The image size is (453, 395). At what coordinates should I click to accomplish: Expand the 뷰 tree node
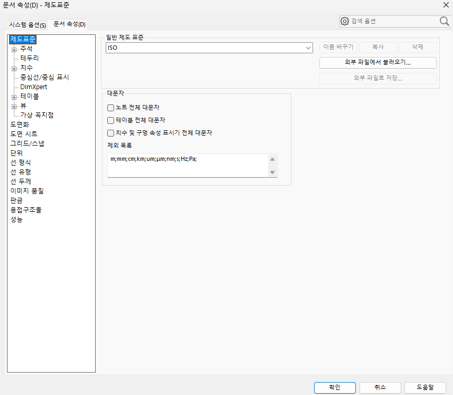point(14,107)
